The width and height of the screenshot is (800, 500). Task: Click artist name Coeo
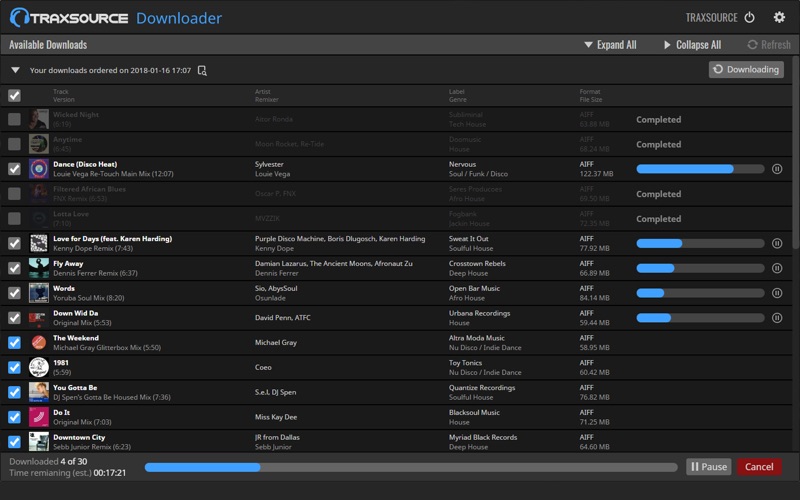pos(263,367)
